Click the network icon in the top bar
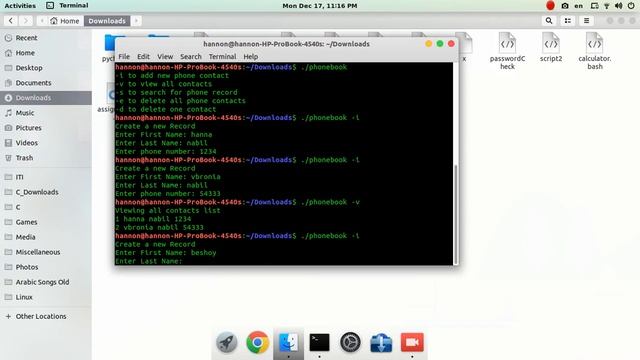Viewport: 640px width, 360px height. click(x=607, y=6)
